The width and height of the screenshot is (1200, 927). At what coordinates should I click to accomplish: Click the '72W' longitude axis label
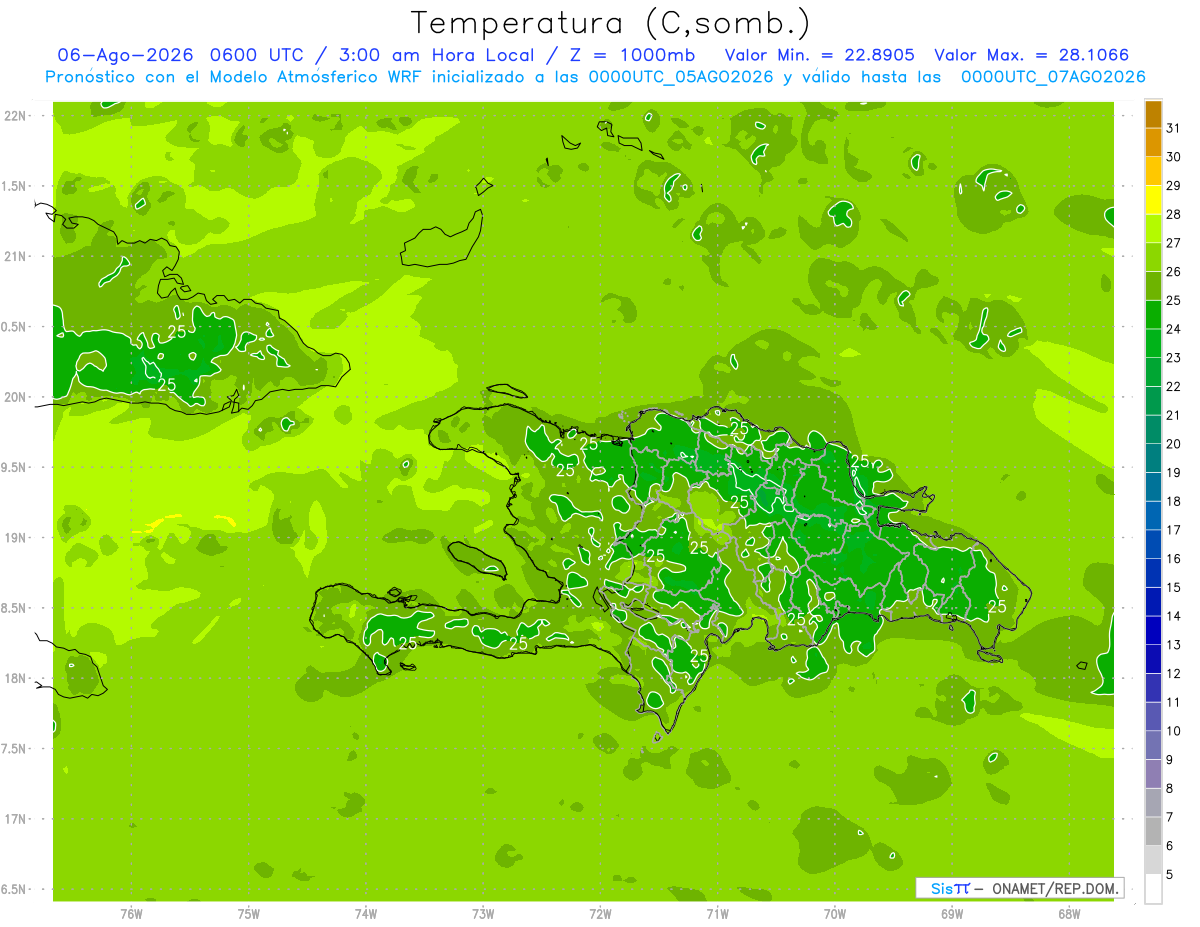coord(600,914)
